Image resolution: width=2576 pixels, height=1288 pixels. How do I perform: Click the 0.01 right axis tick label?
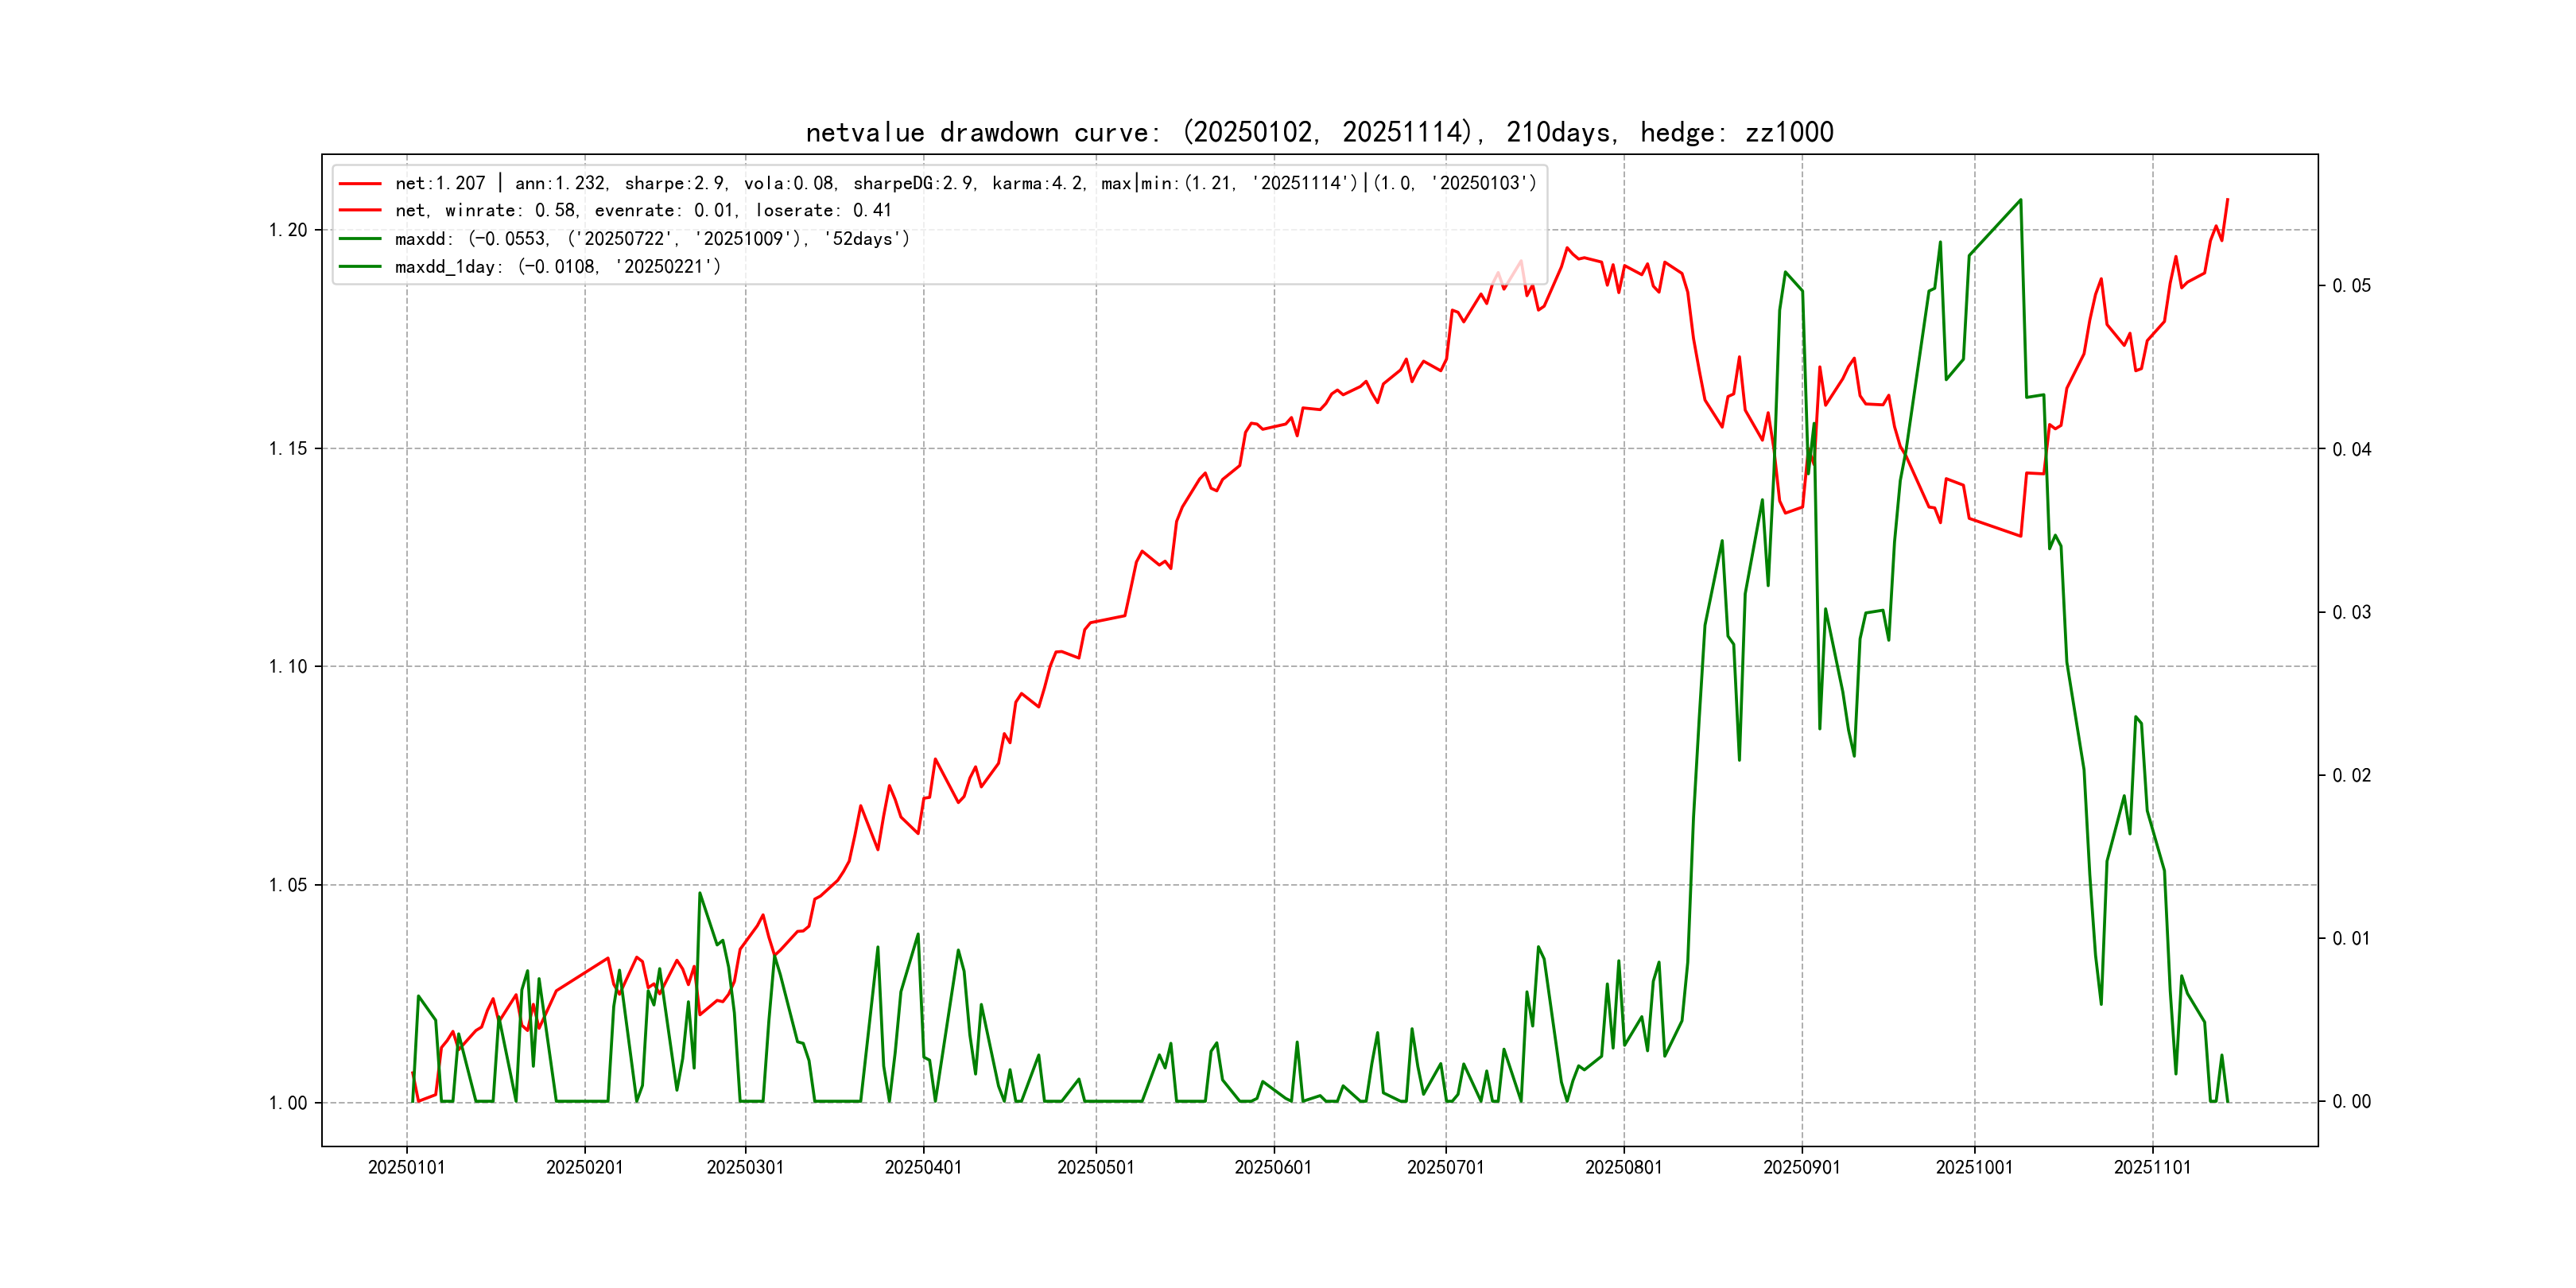point(2351,939)
